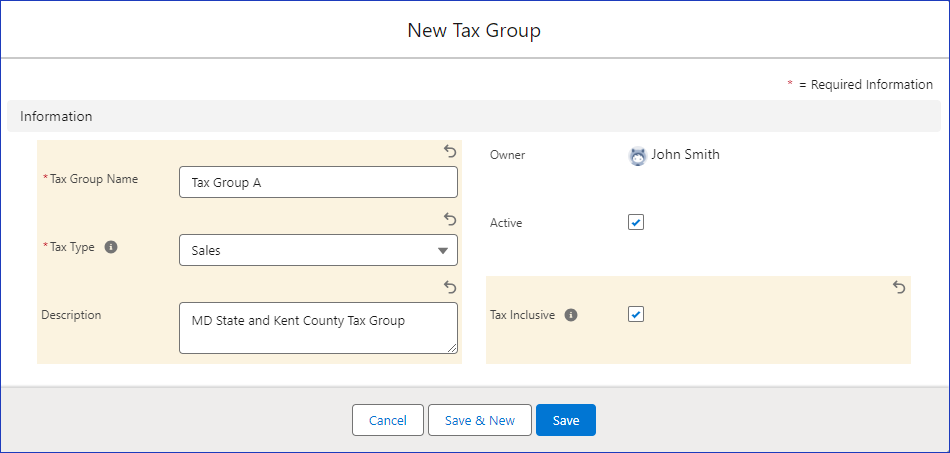Viewport: 950px width, 453px height.
Task: Open the Tax Type Sales dropdown
Action: click(x=318, y=250)
